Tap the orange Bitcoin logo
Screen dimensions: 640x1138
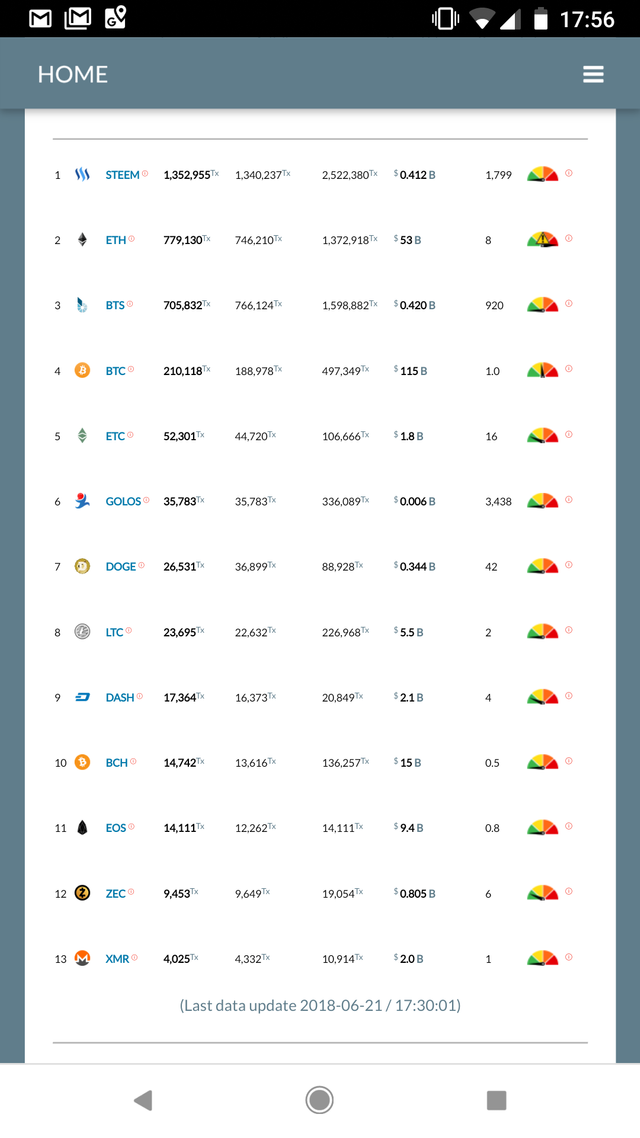pos(82,371)
